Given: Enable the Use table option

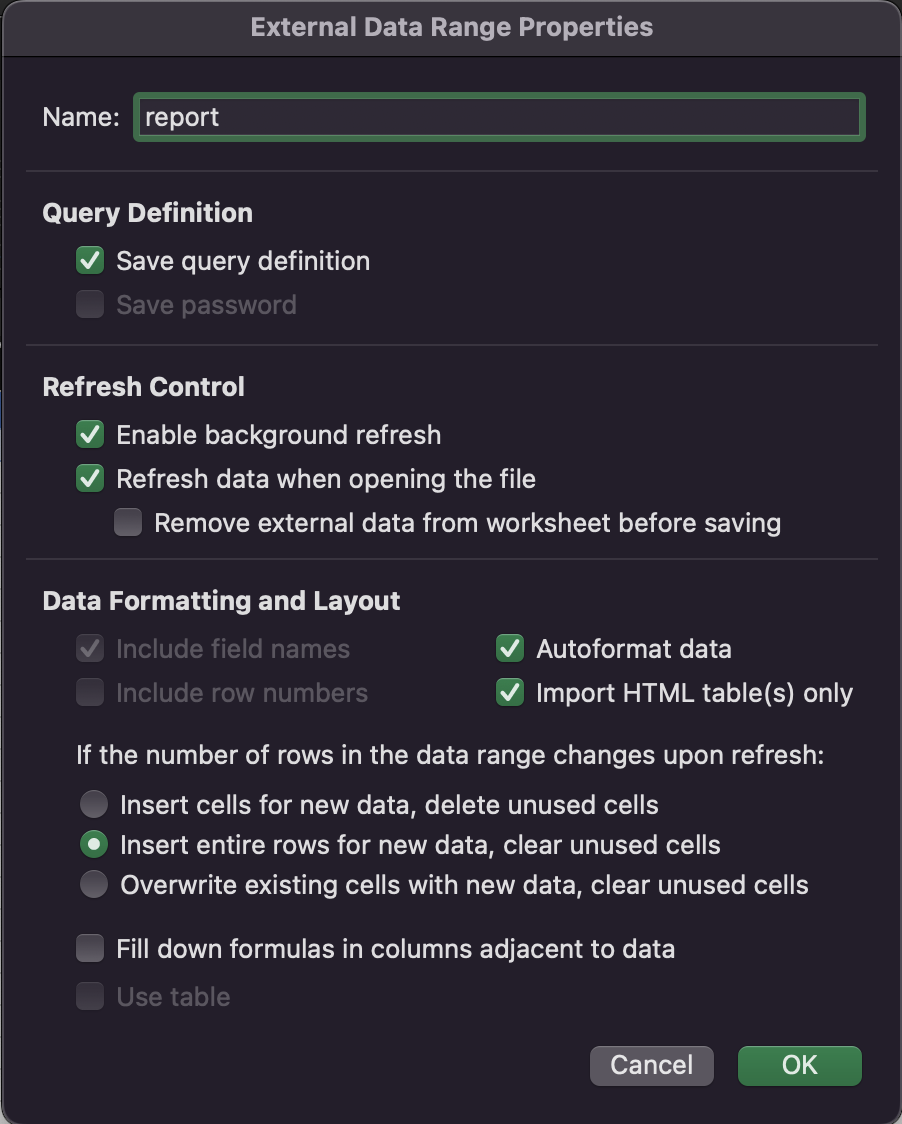Looking at the screenshot, I should click(x=89, y=995).
